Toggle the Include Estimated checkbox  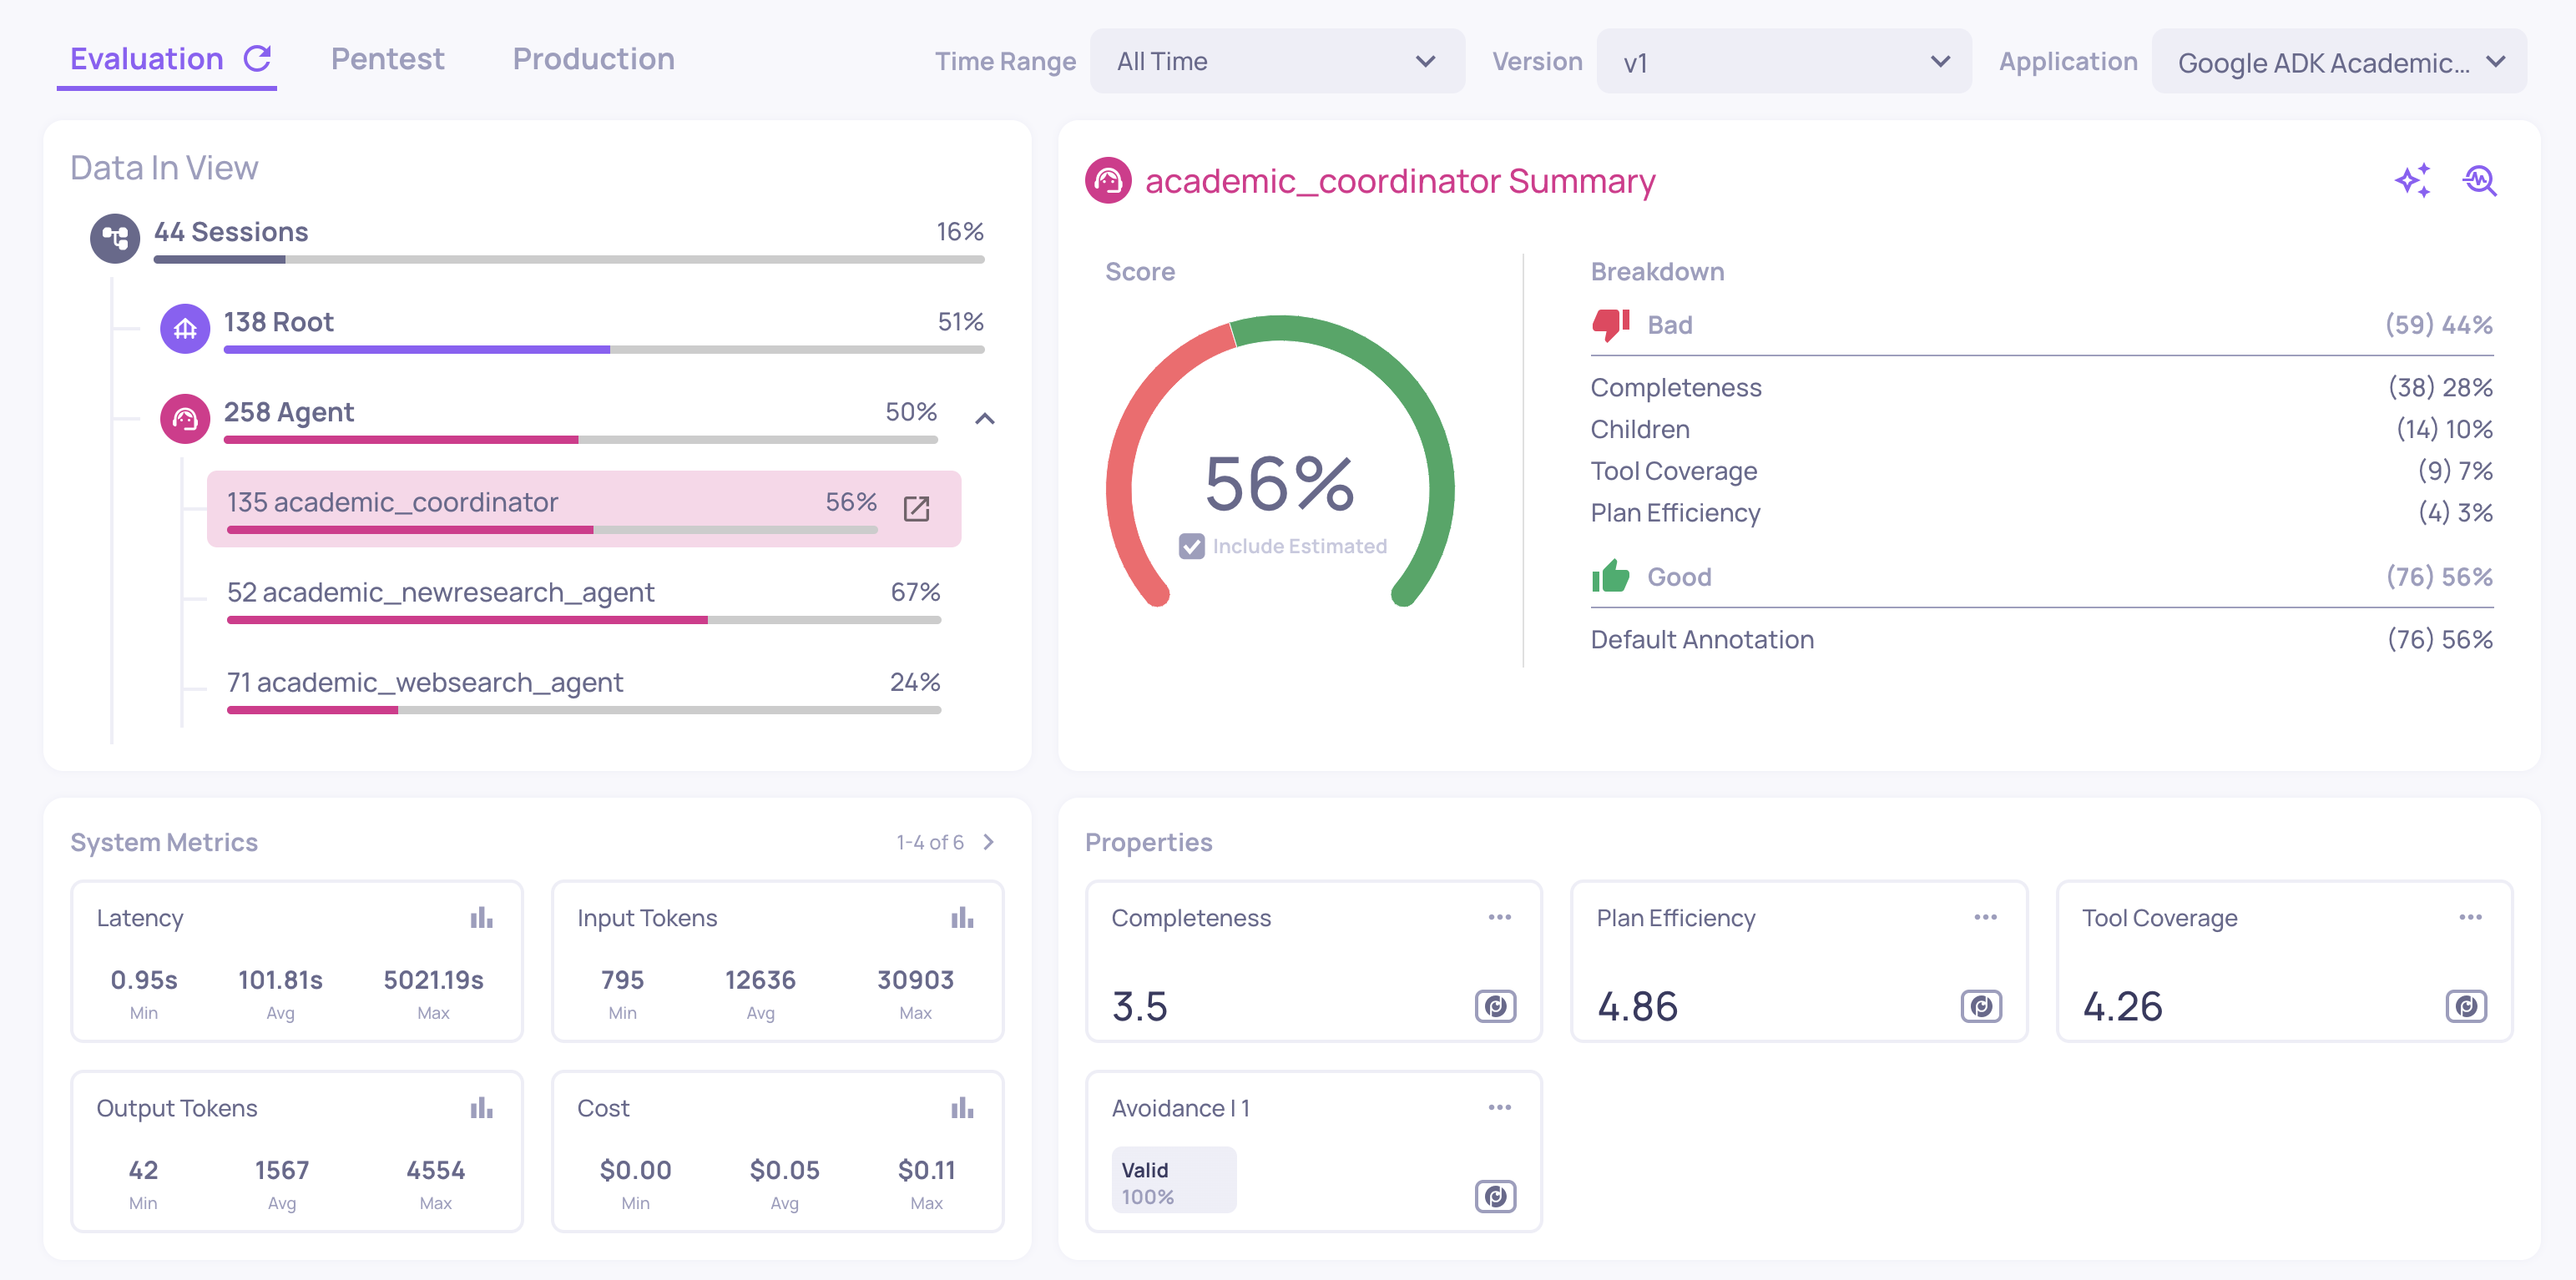click(x=1191, y=546)
